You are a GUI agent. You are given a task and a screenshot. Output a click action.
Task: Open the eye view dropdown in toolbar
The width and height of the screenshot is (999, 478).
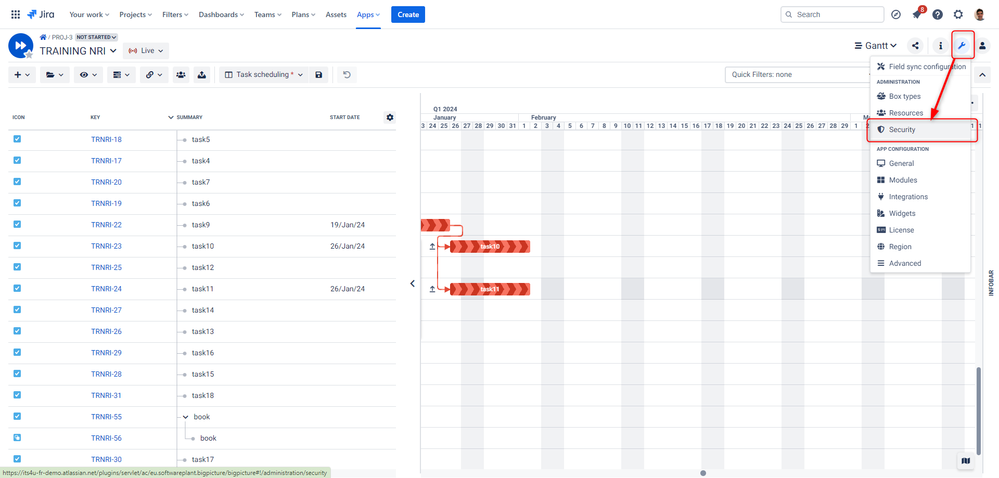[88, 75]
